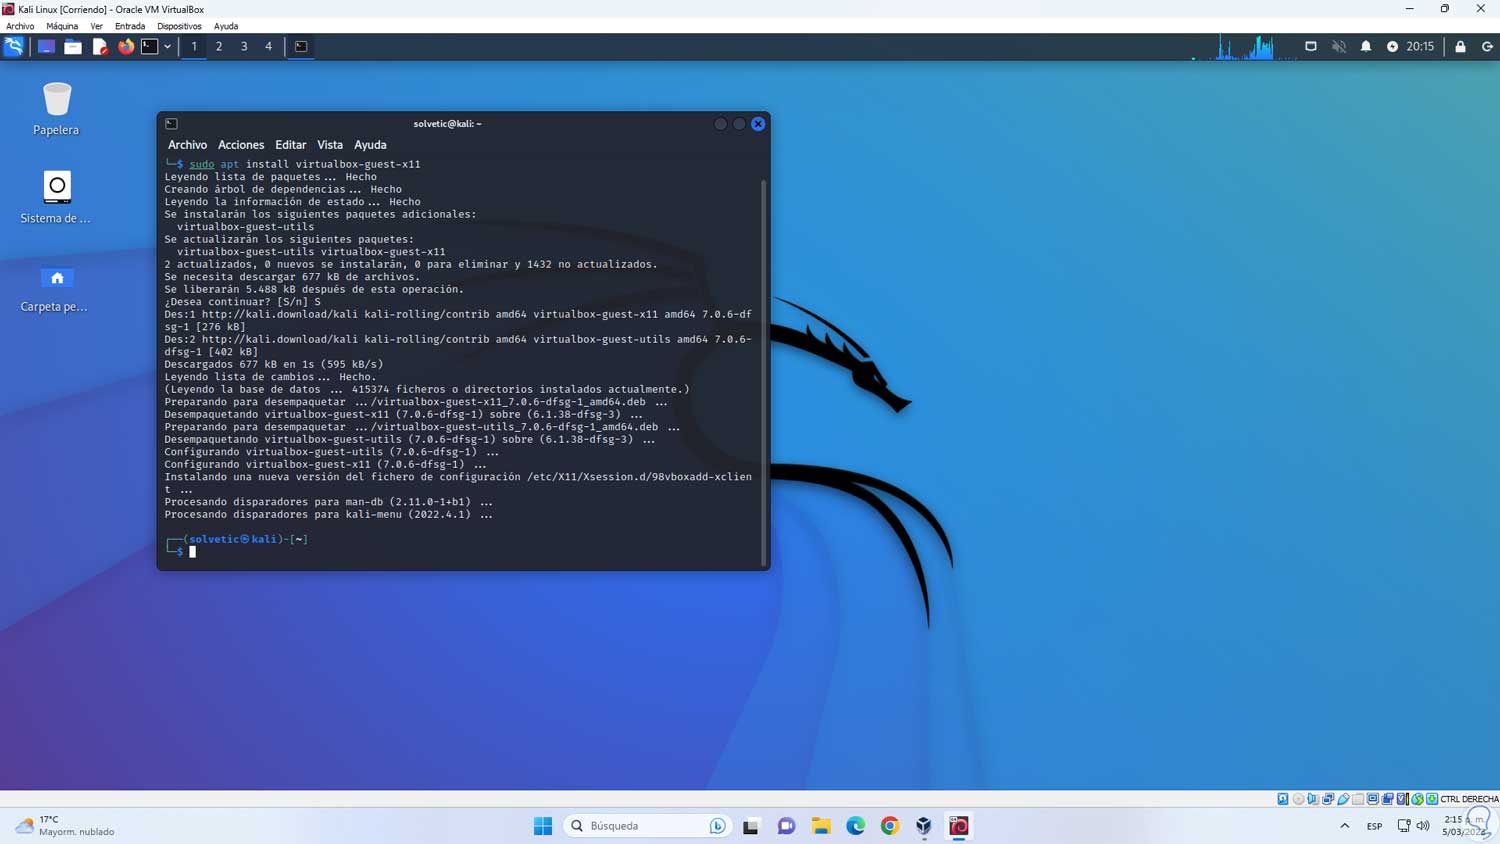Open Acciones menu in the terminal
The height and width of the screenshot is (844, 1500).
[241, 145]
